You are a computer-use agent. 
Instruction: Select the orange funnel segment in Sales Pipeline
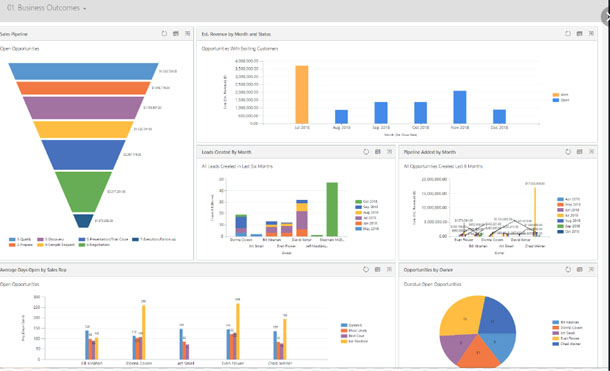pos(83,88)
